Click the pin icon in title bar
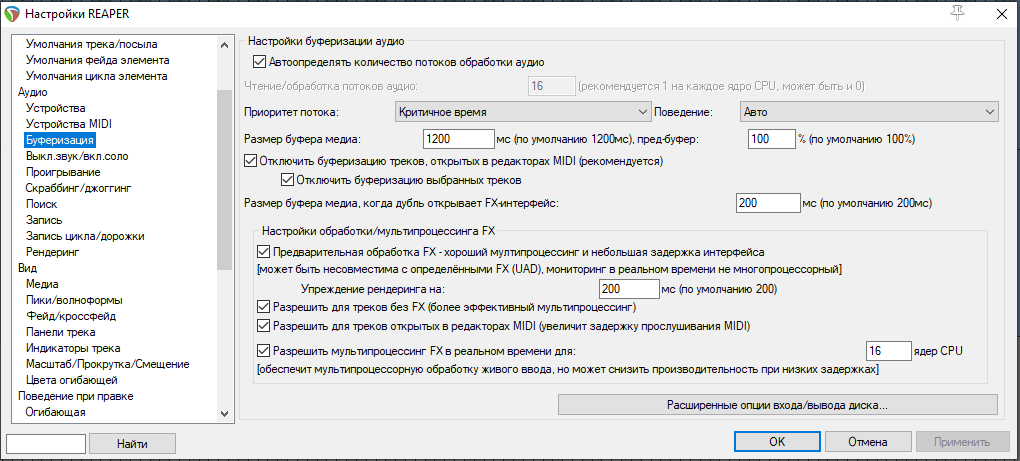 click(x=957, y=13)
